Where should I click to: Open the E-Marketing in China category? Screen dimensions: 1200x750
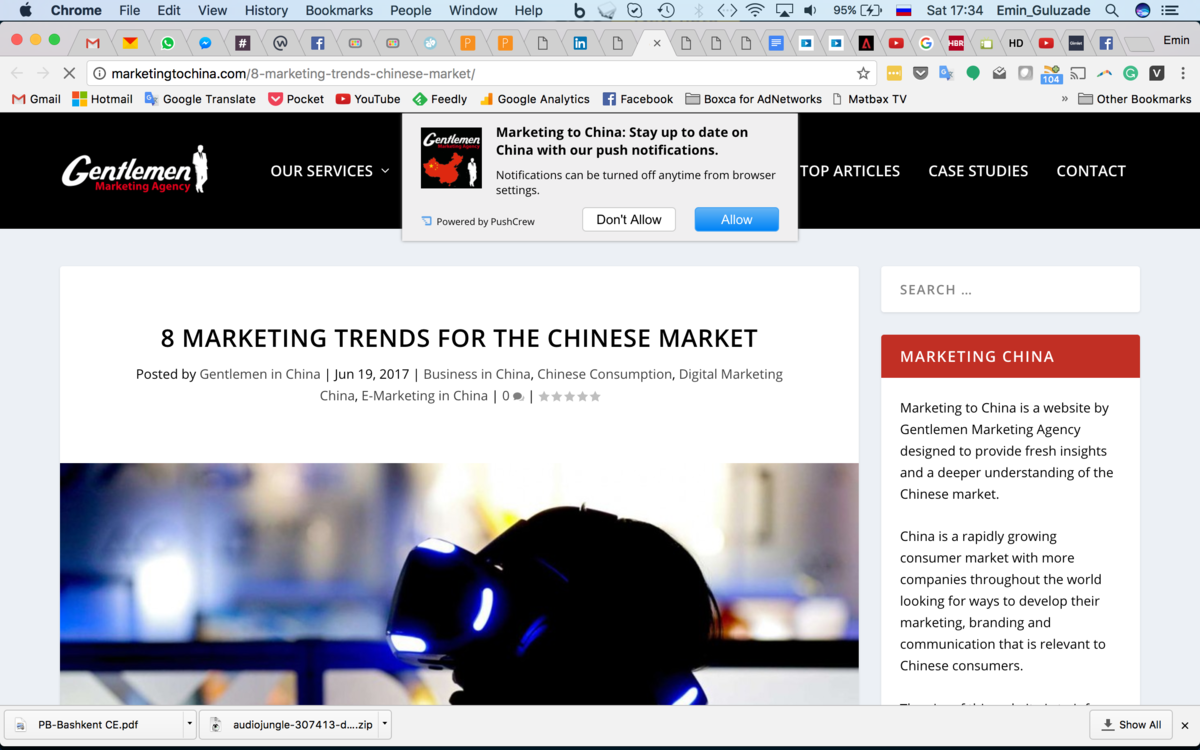(424, 396)
